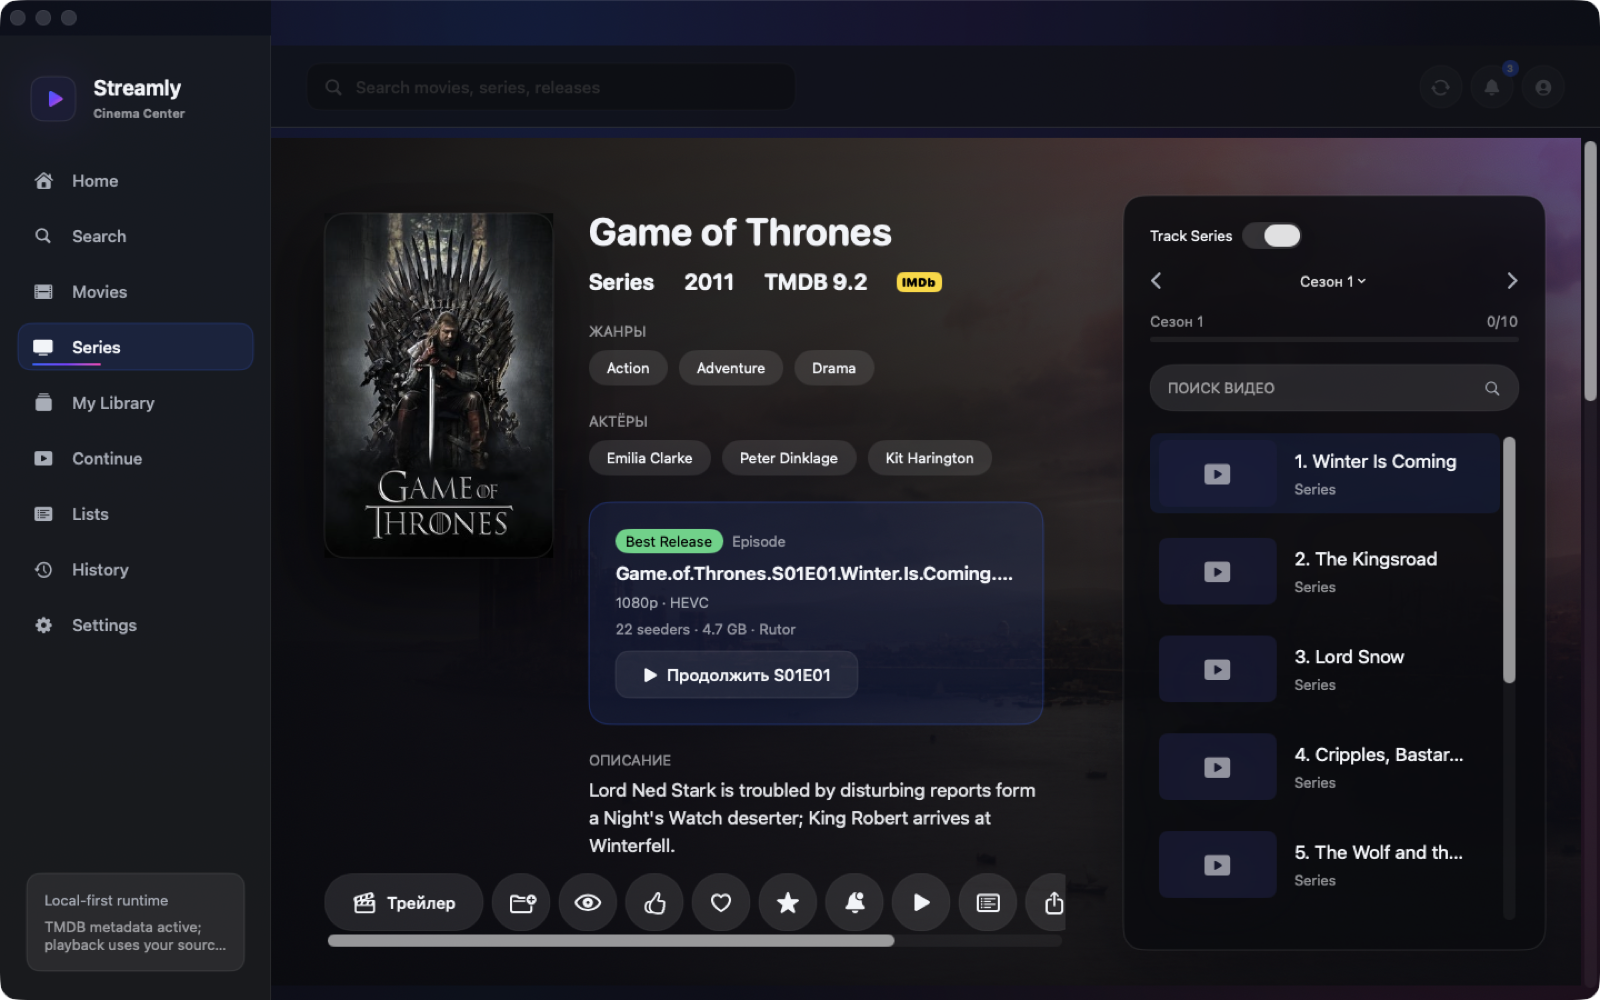
Task: Go to next season chevron
Action: pos(1512,281)
